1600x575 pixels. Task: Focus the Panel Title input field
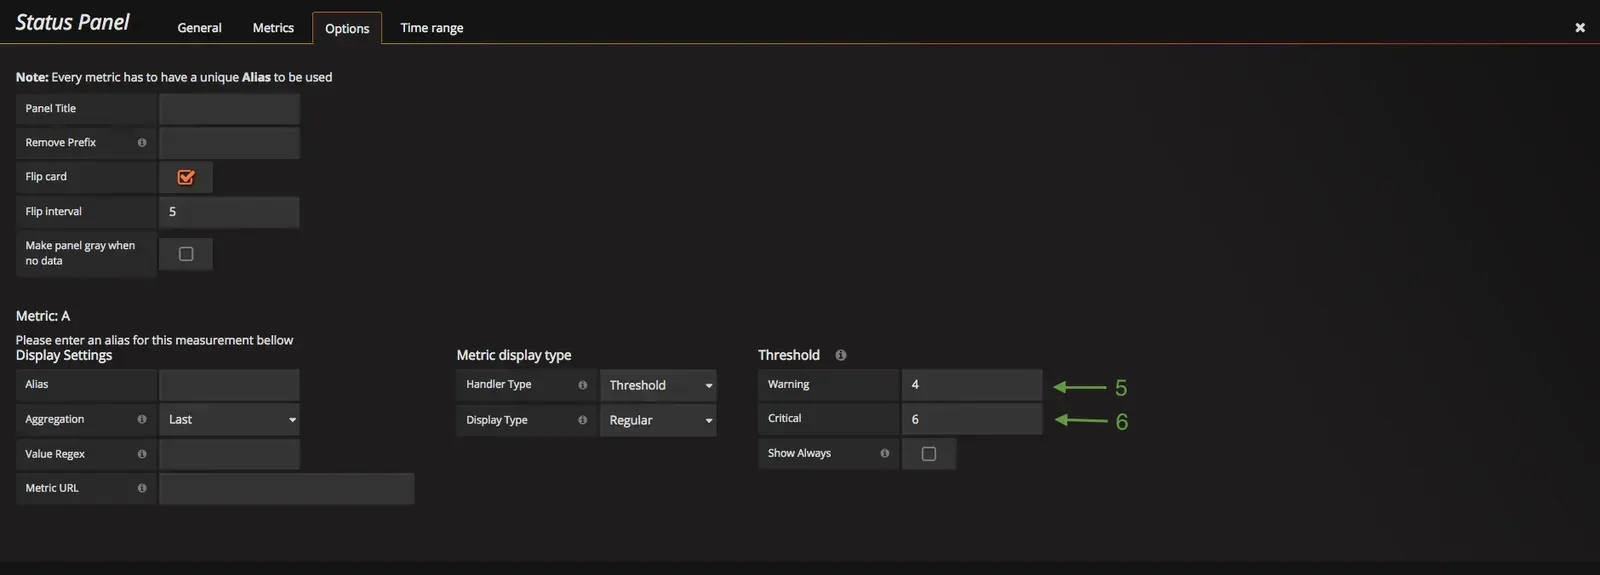pos(229,109)
